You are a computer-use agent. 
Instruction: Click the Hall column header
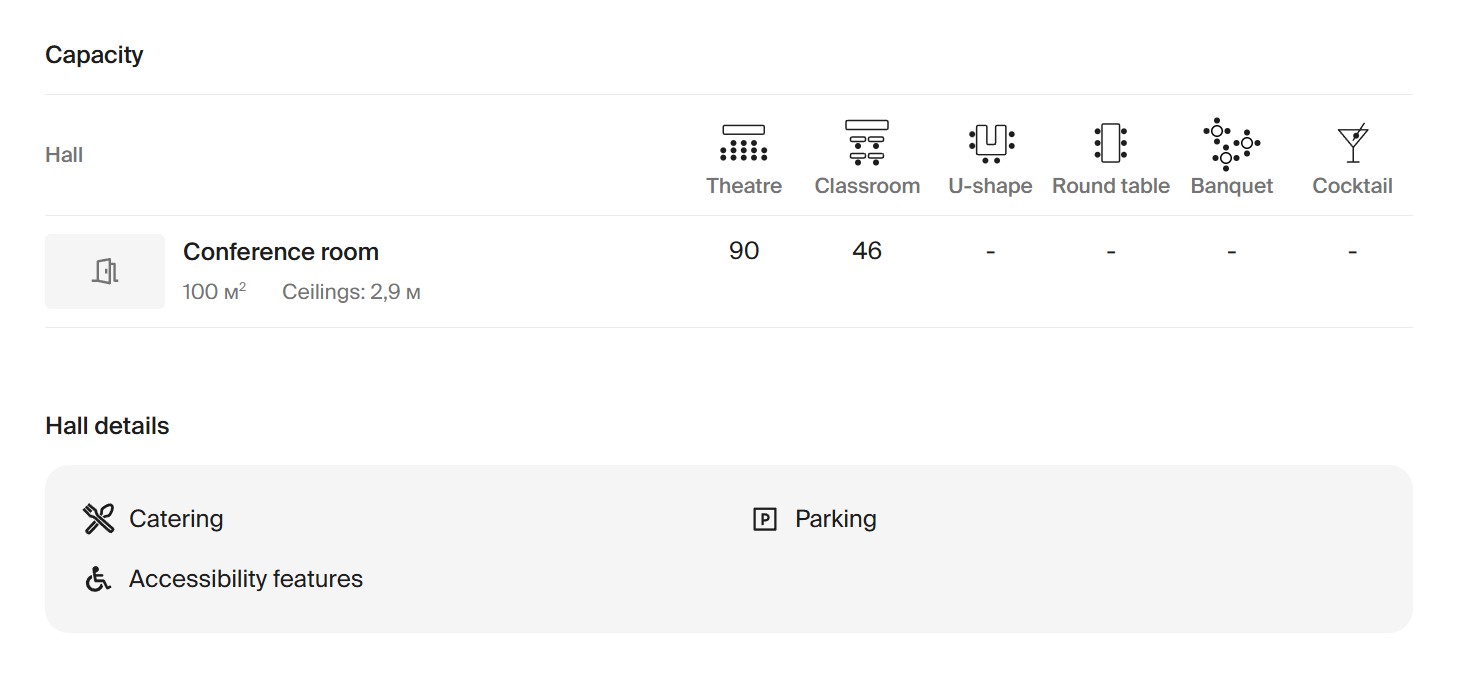pos(64,155)
